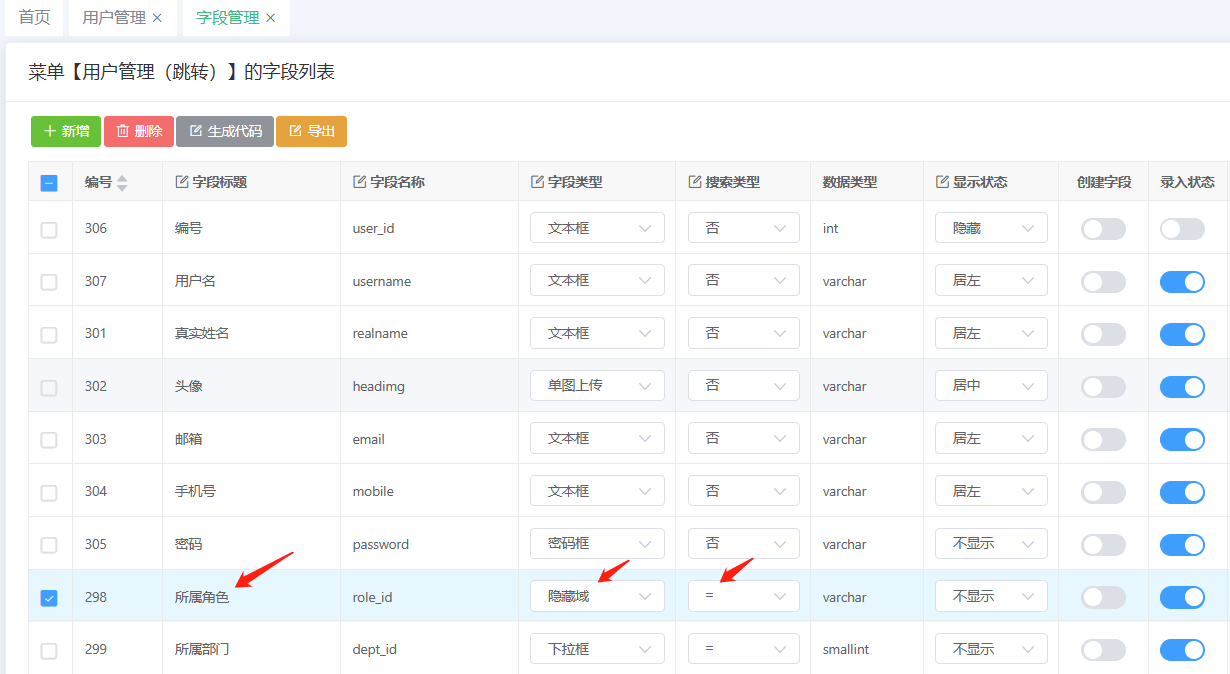
Task: Open 字段类型 dropdown for headimg row
Action: click(x=597, y=385)
